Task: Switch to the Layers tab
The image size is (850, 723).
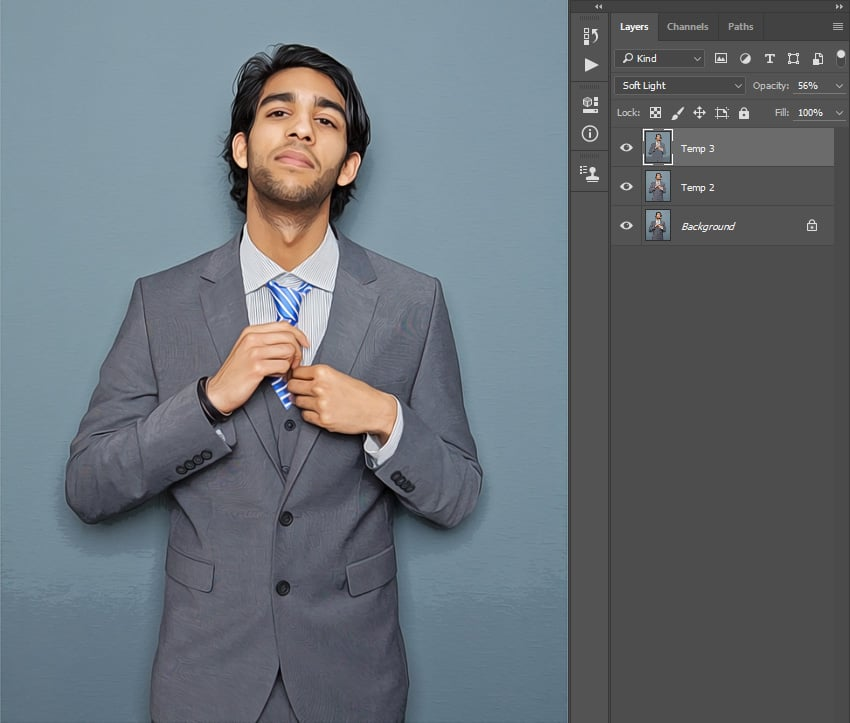Action: tap(634, 27)
